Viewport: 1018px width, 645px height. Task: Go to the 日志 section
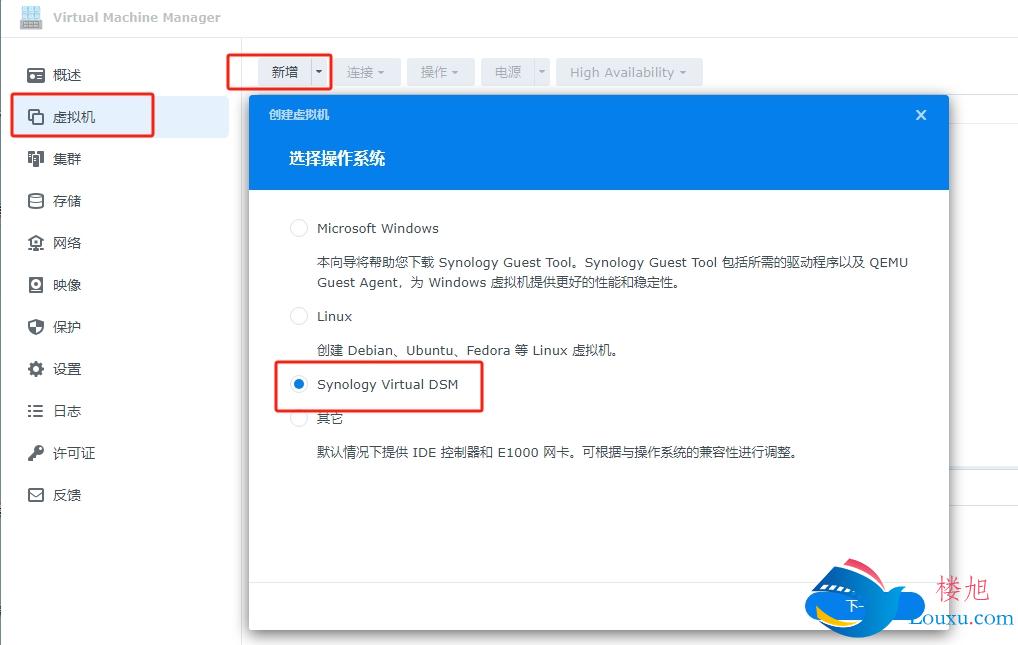coord(121,411)
